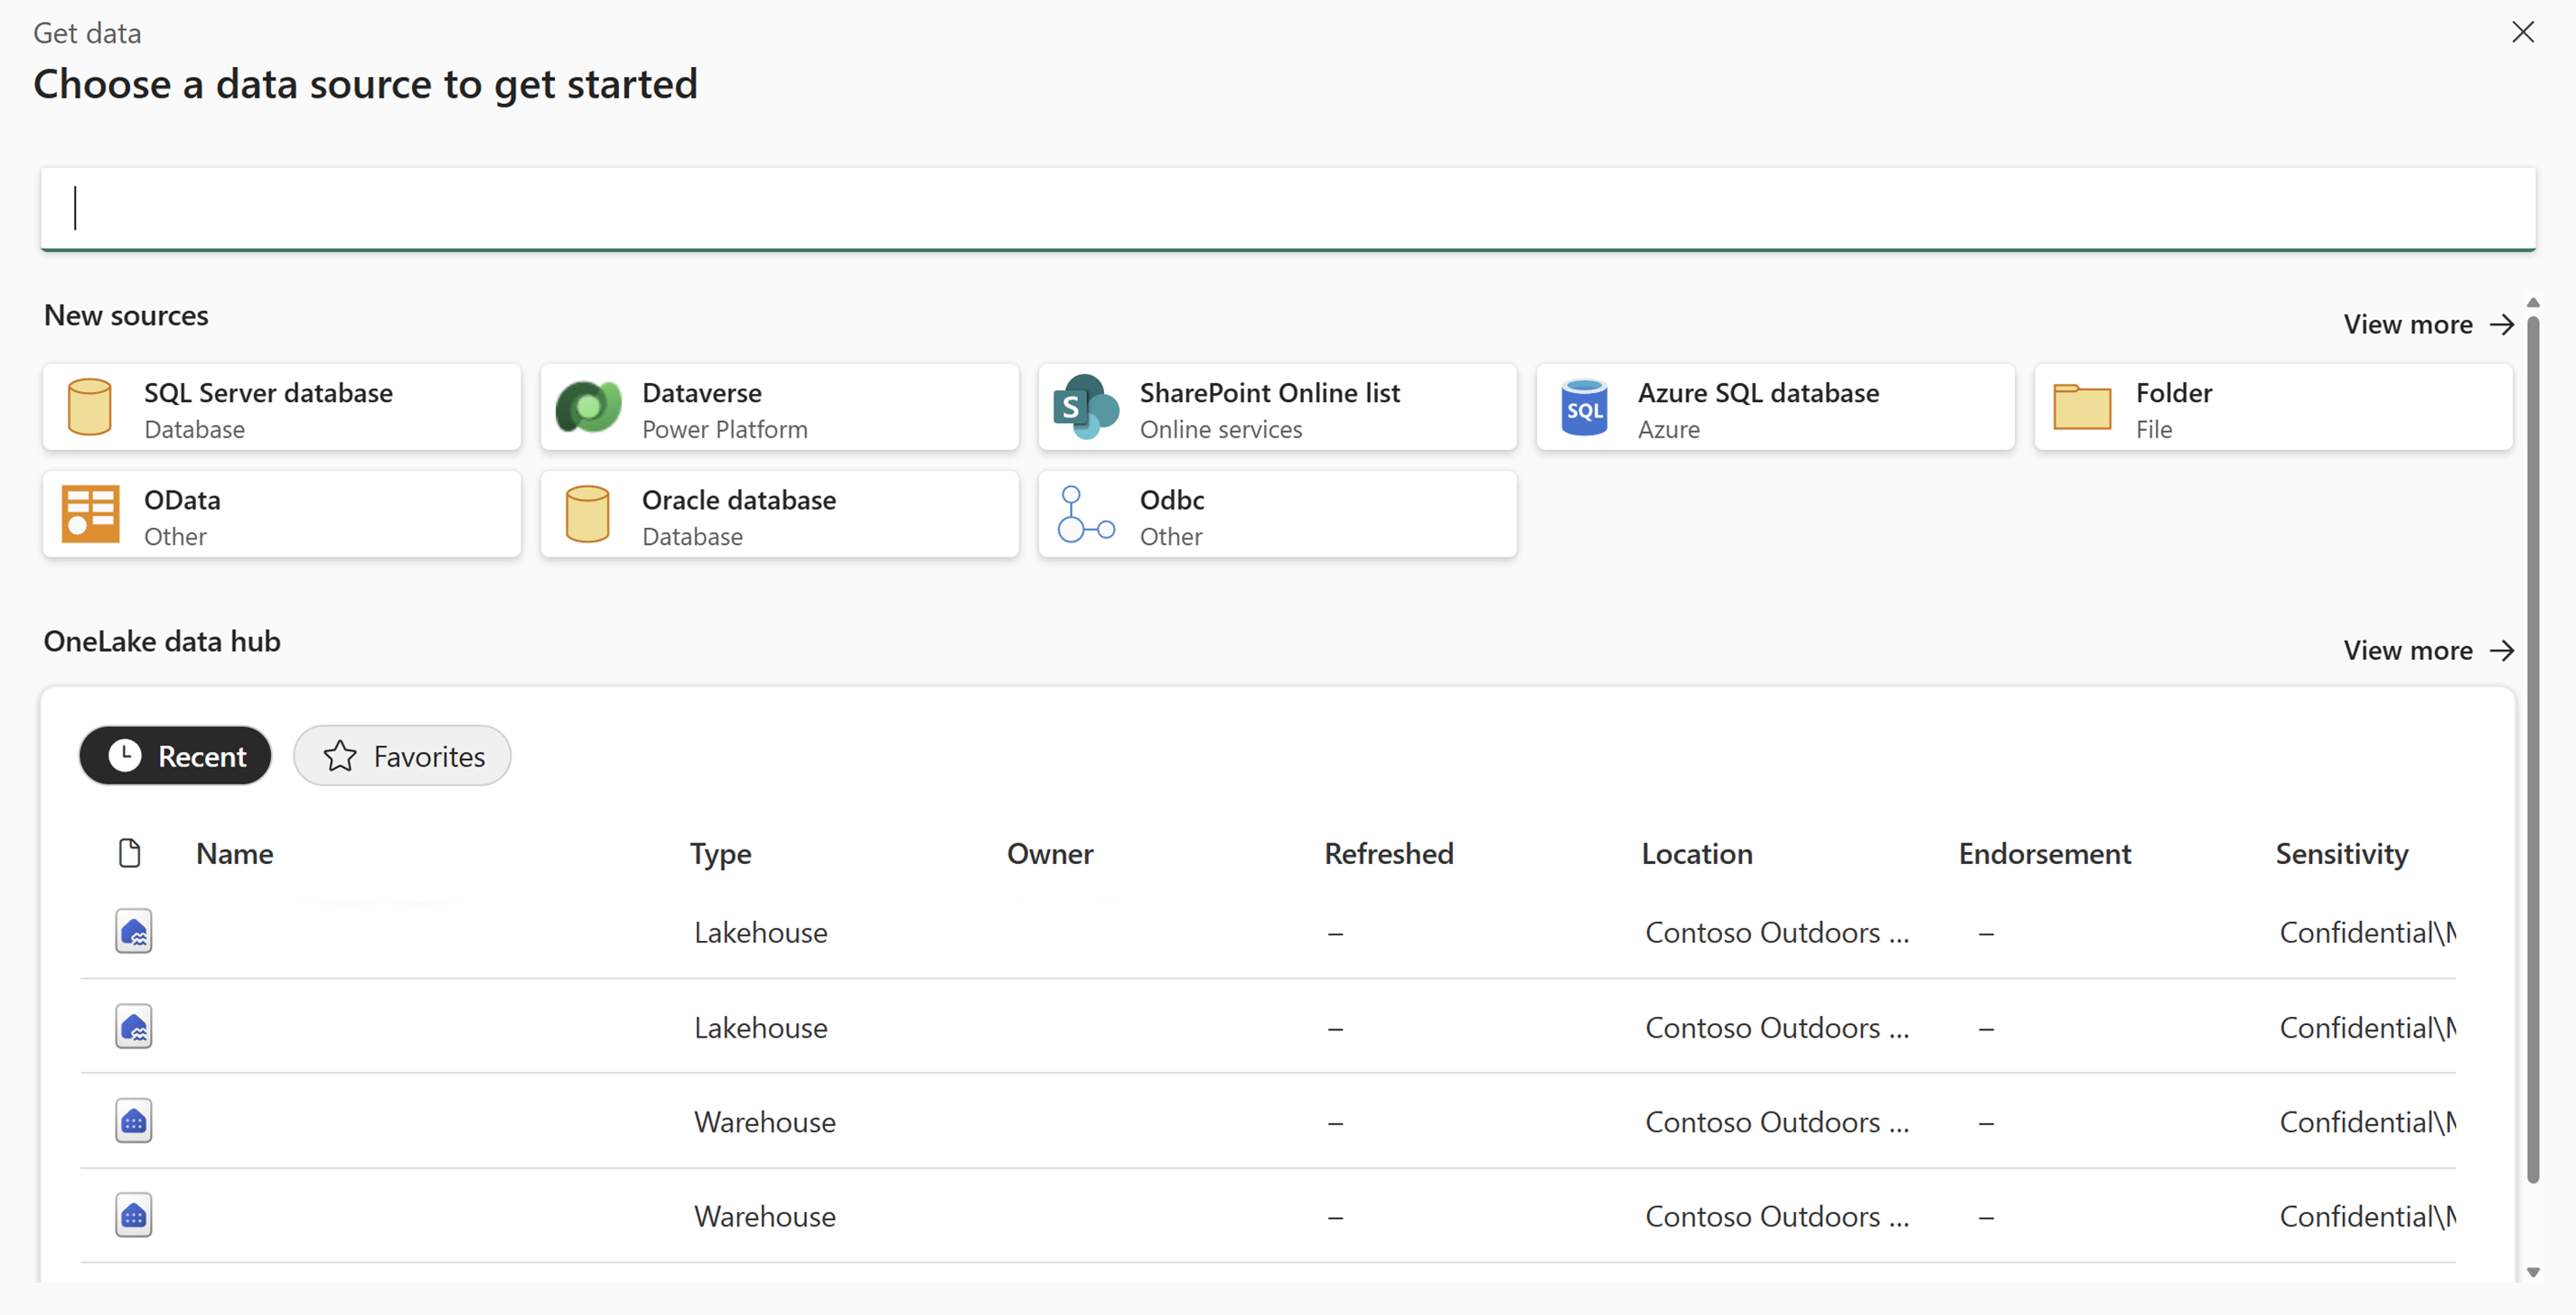Switch to the Recent tab
The height and width of the screenshot is (1315, 2576).
[175, 756]
